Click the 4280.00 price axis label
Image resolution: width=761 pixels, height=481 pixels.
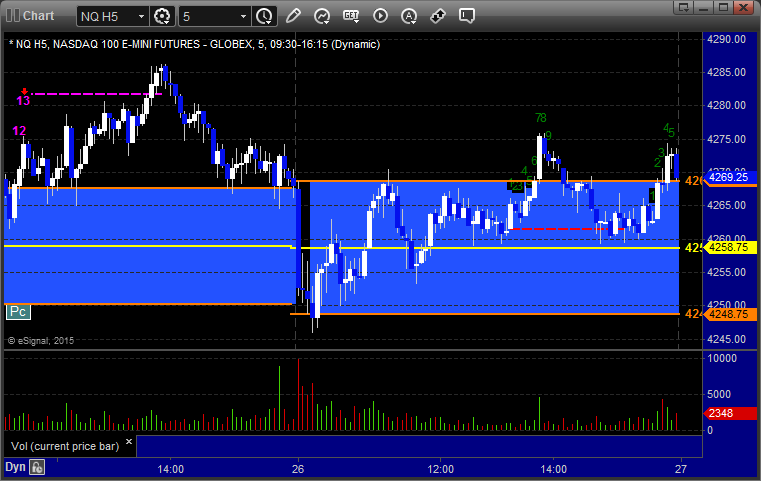727,105
